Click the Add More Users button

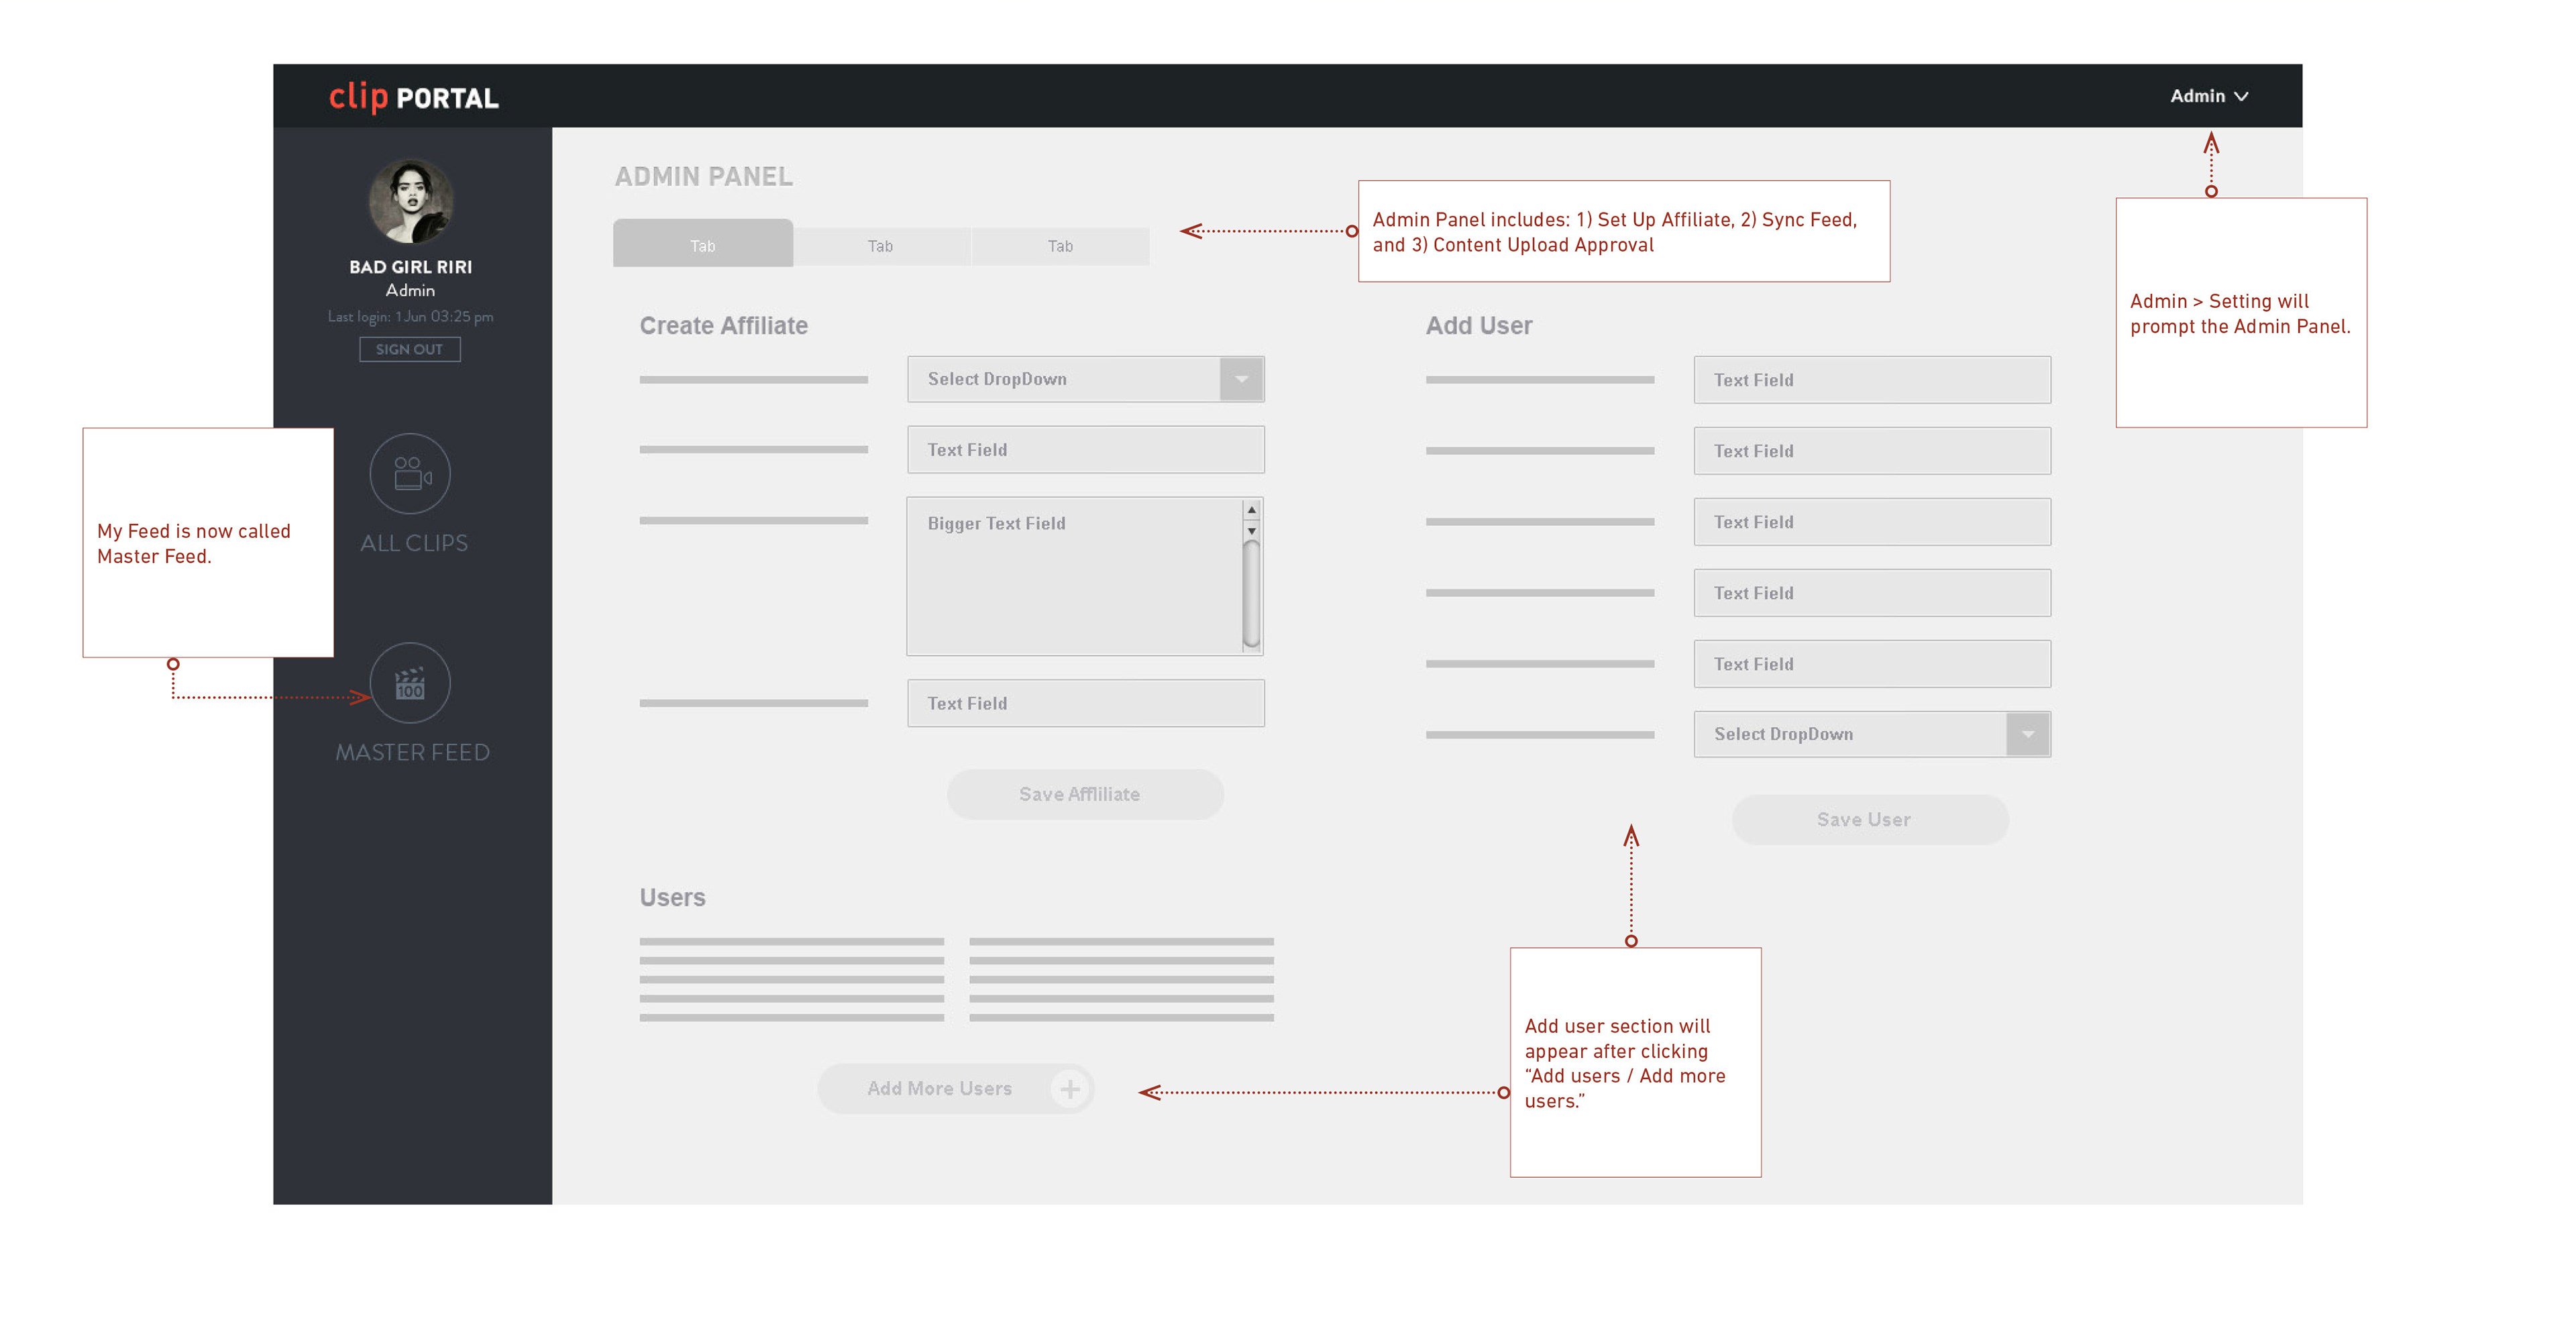[x=956, y=1088]
